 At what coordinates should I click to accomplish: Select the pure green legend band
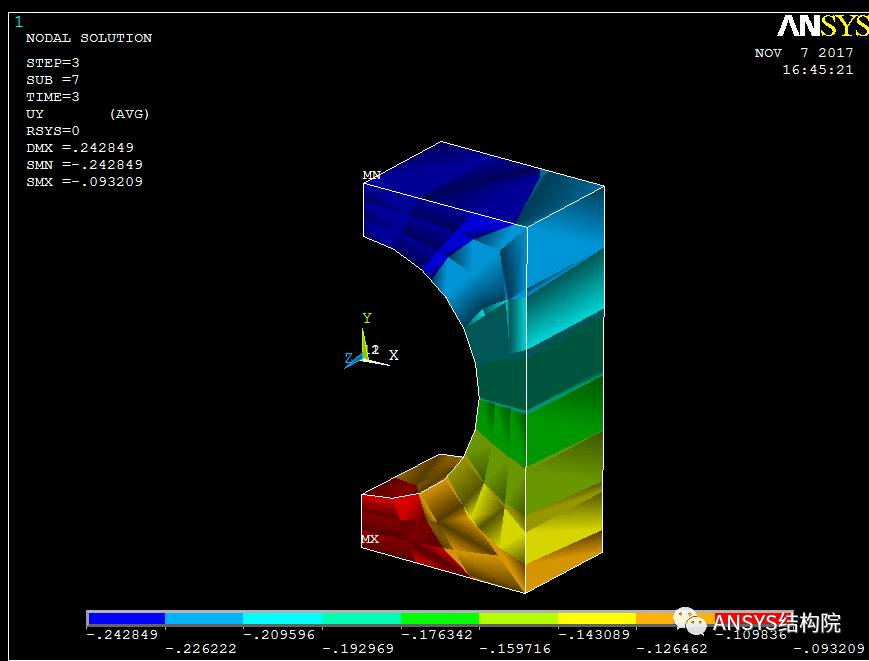[439, 618]
